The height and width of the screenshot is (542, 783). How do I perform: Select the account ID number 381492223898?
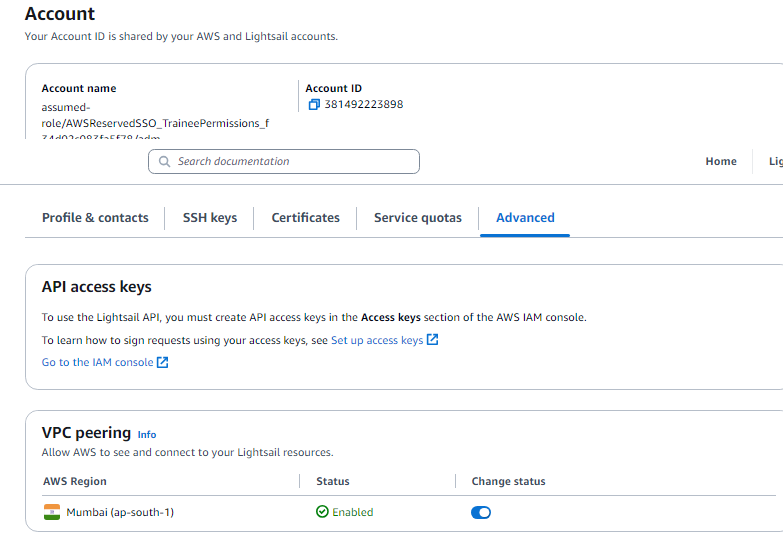(364, 104)
